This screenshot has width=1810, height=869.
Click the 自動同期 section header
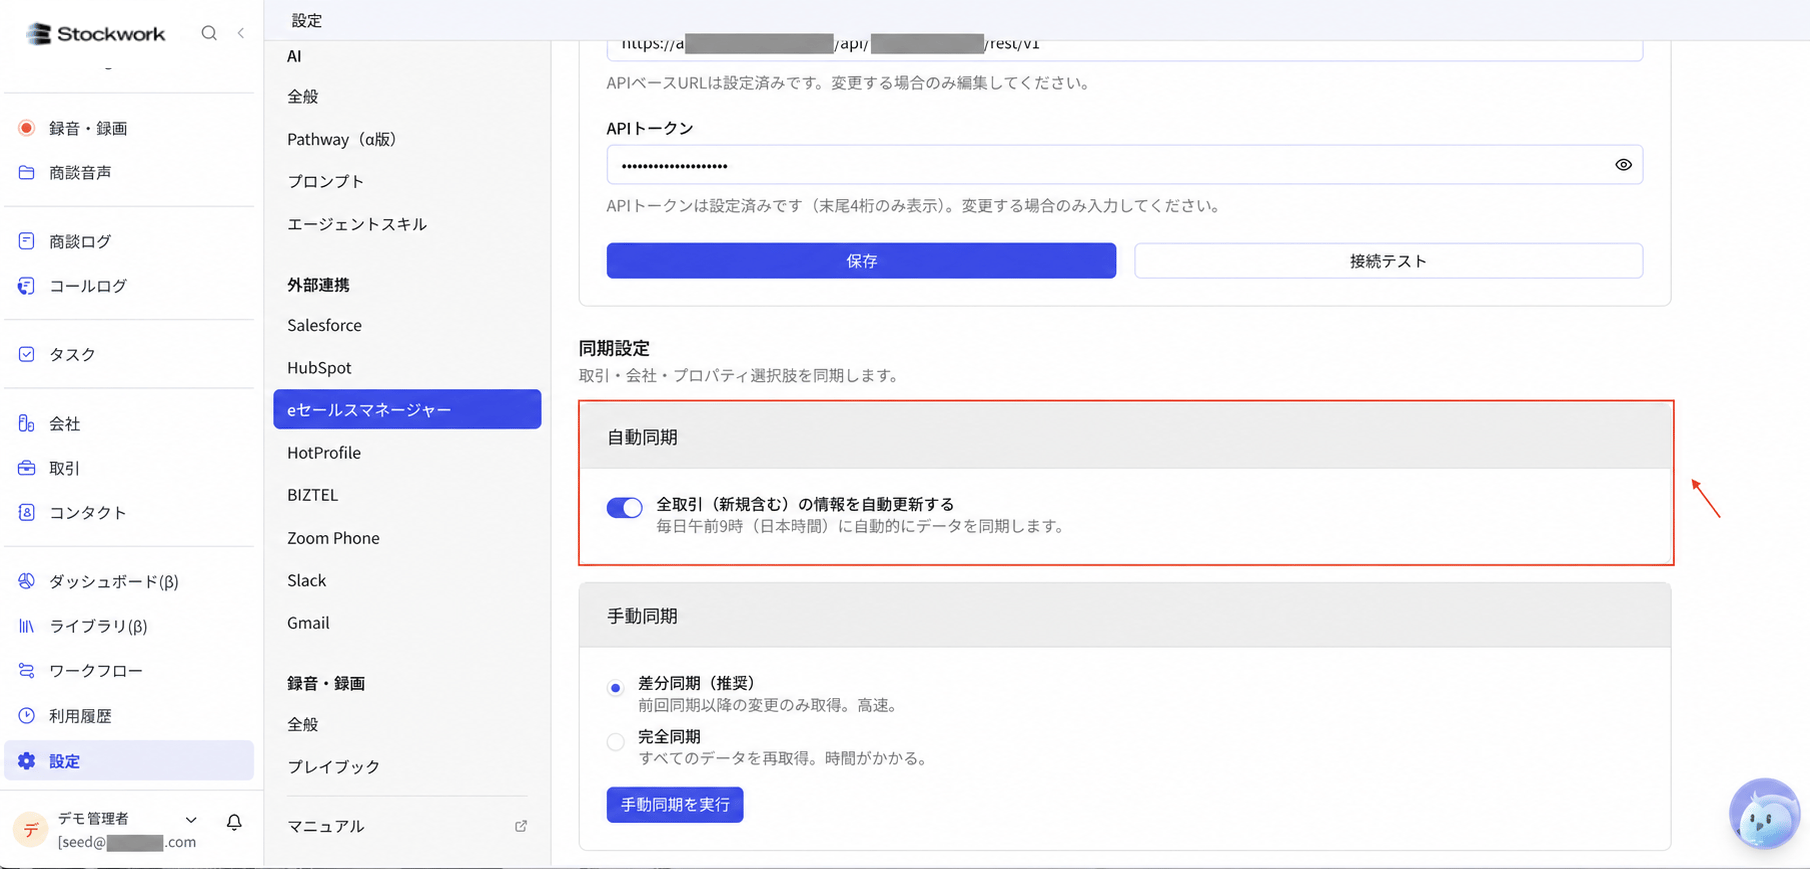point(1126,436)
